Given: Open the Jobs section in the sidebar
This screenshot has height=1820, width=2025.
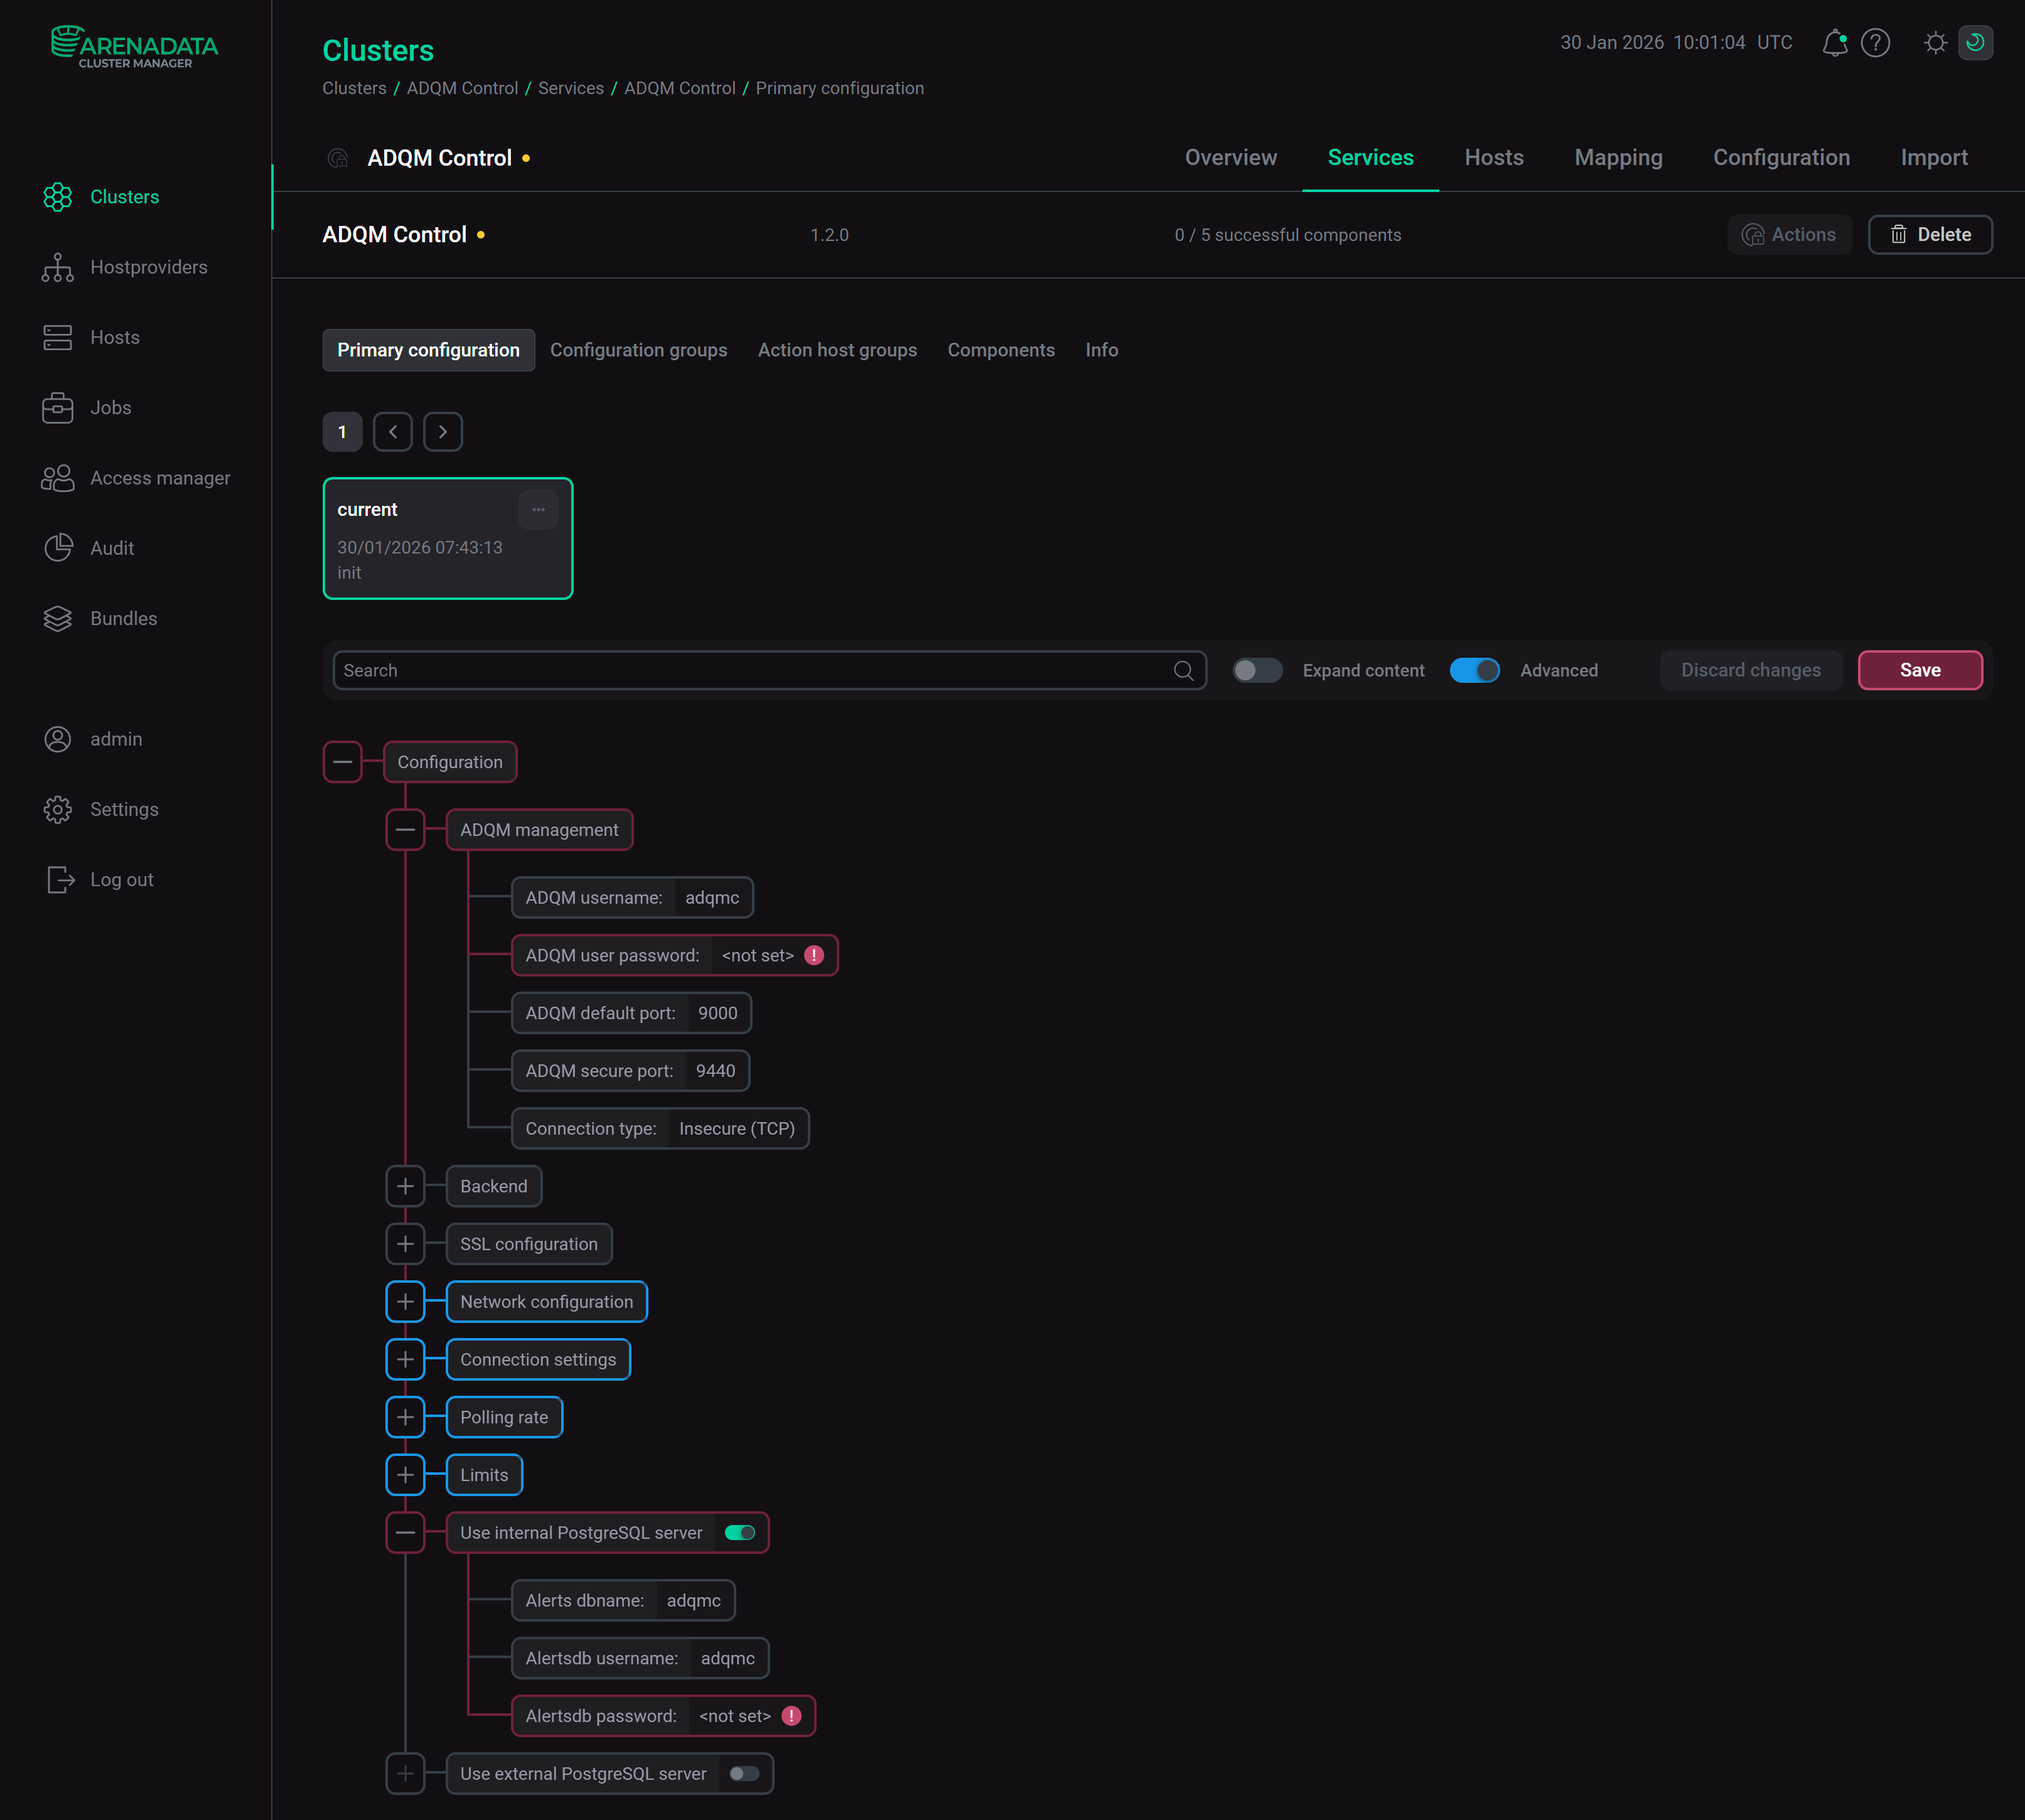Looking at the screenshot, I should point(110,407).
